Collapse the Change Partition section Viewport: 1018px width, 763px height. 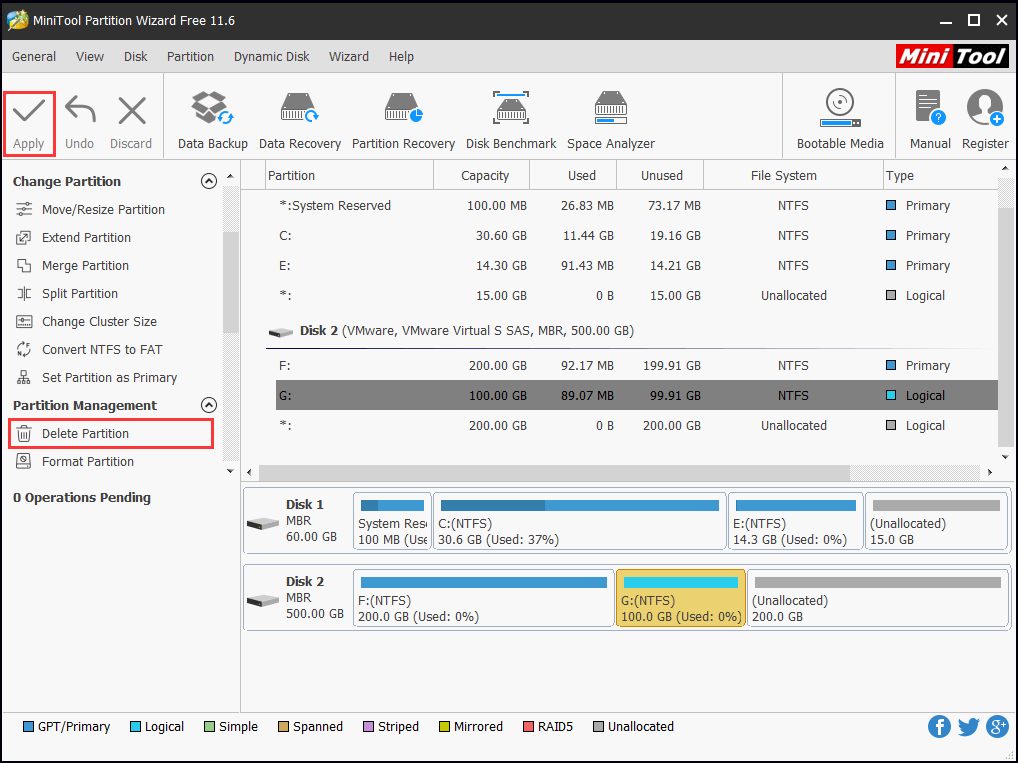pyautogui.click(x=208, y=181)
